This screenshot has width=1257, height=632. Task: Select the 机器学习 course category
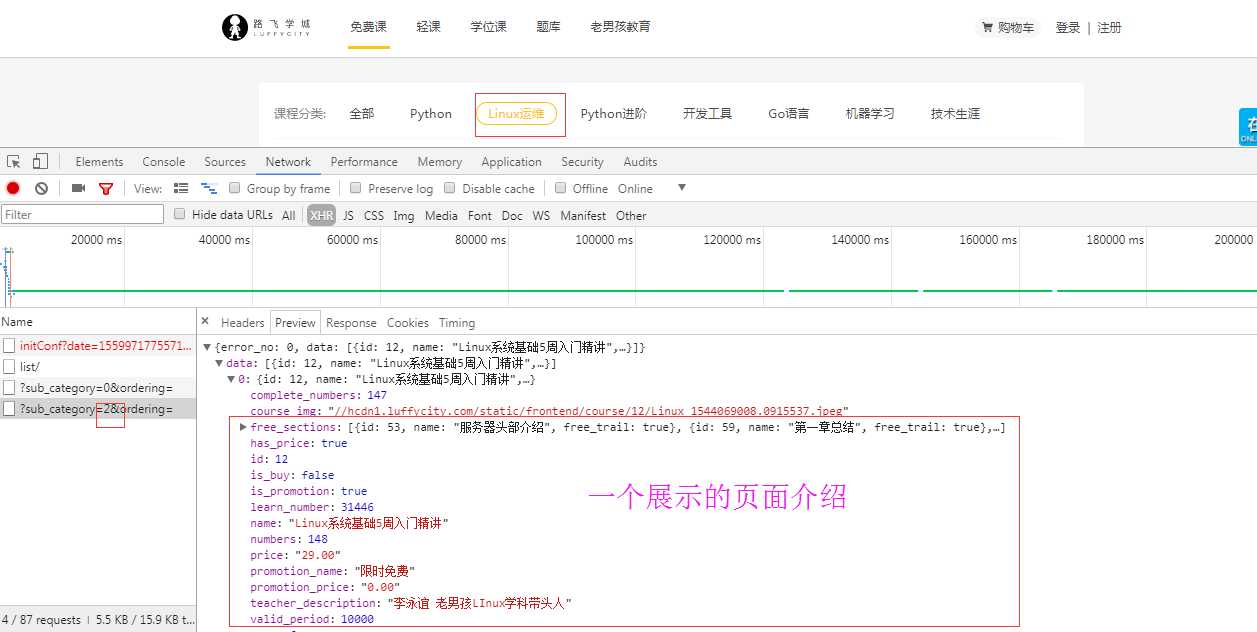[870, 114]
